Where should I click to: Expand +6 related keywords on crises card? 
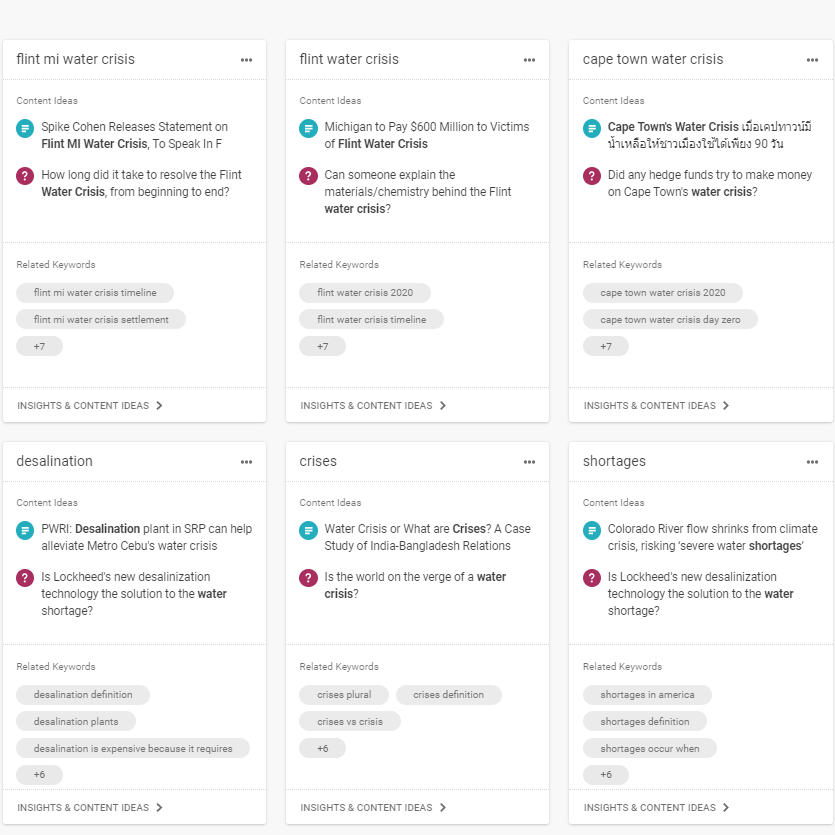pyautogui.click(x=323, y=748)
